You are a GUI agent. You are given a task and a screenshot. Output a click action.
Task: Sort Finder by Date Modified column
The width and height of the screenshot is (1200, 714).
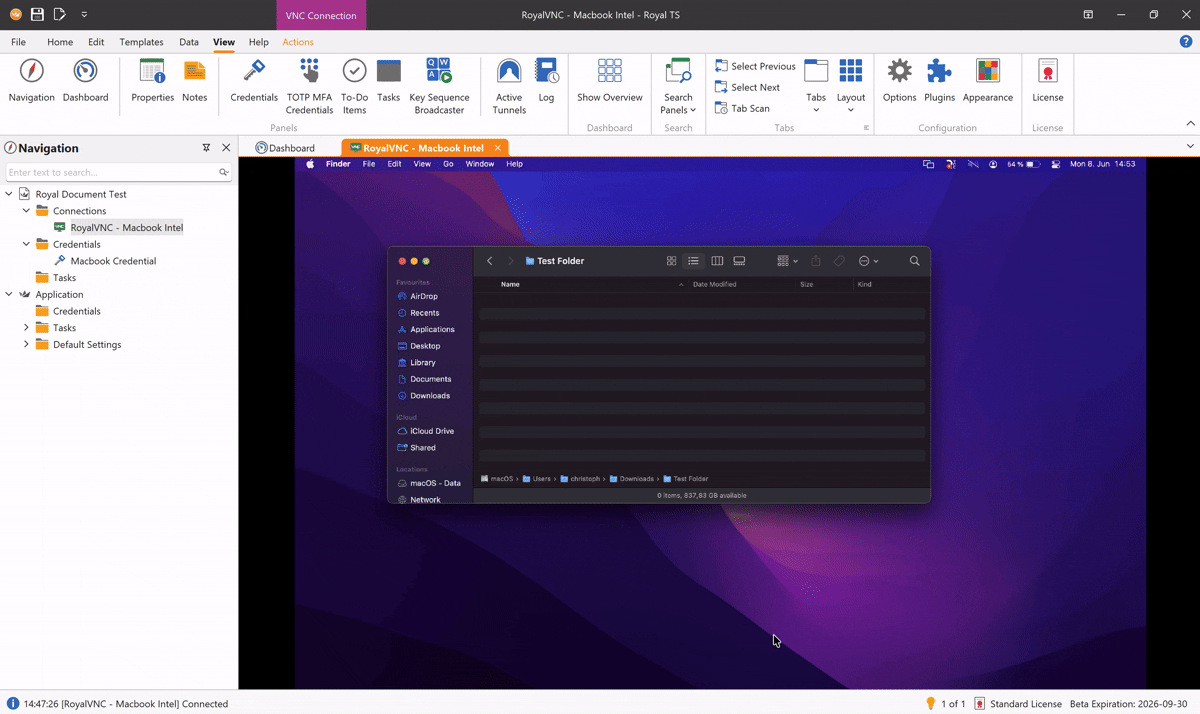714,284
